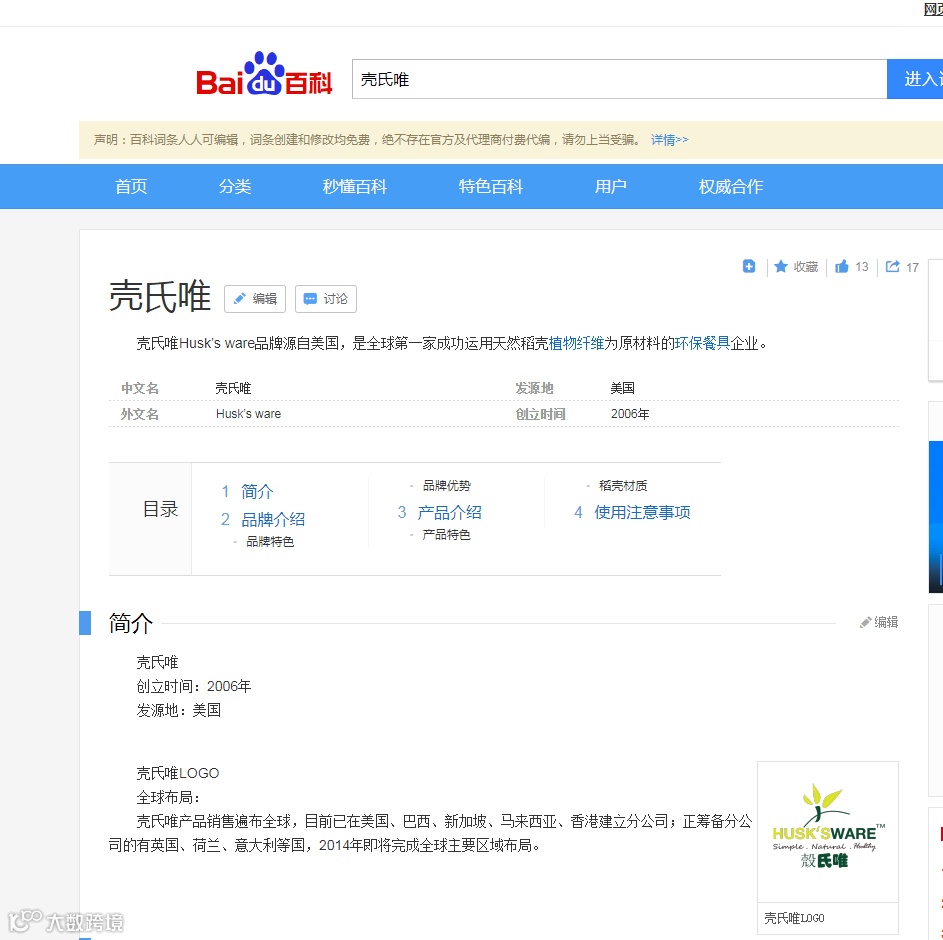Click the 壳氏唯LOGO image caption
This screenshot has height=940, width=943.
click(x=794, y=918)
